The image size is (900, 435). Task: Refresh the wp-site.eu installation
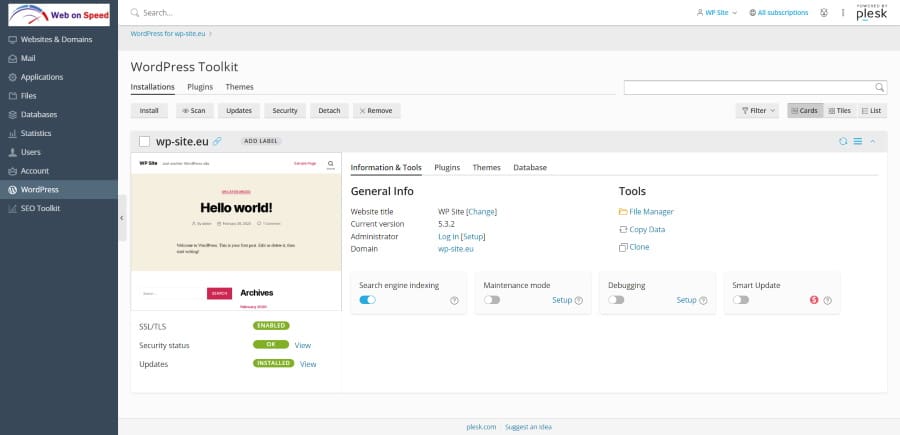pyautogui.click(x=843, y=141)
